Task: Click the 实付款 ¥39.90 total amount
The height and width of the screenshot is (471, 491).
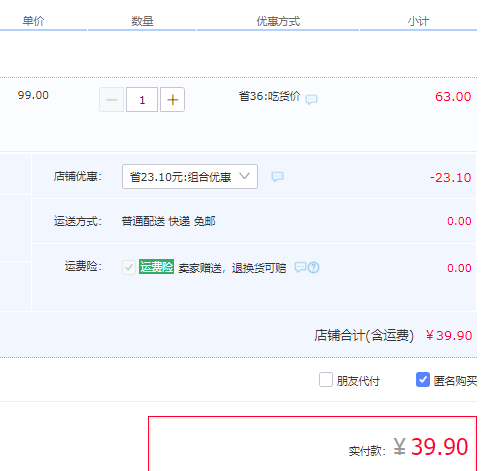Action: (x=431, y=447)
